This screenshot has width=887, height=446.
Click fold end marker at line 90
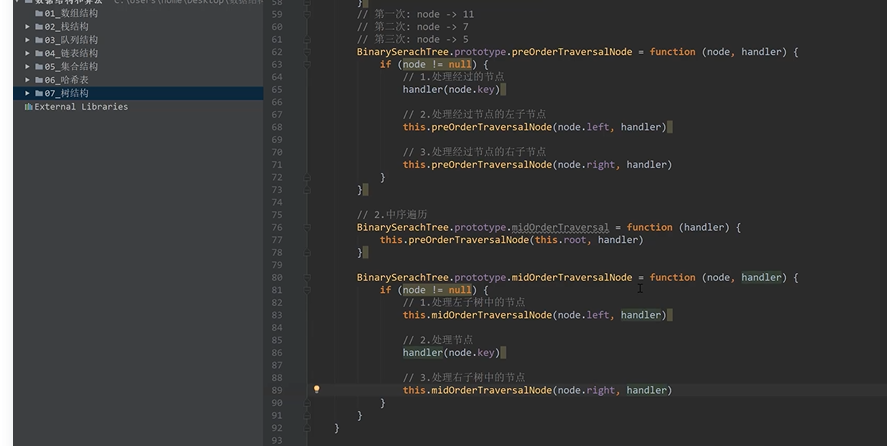[x=307, y=402]
